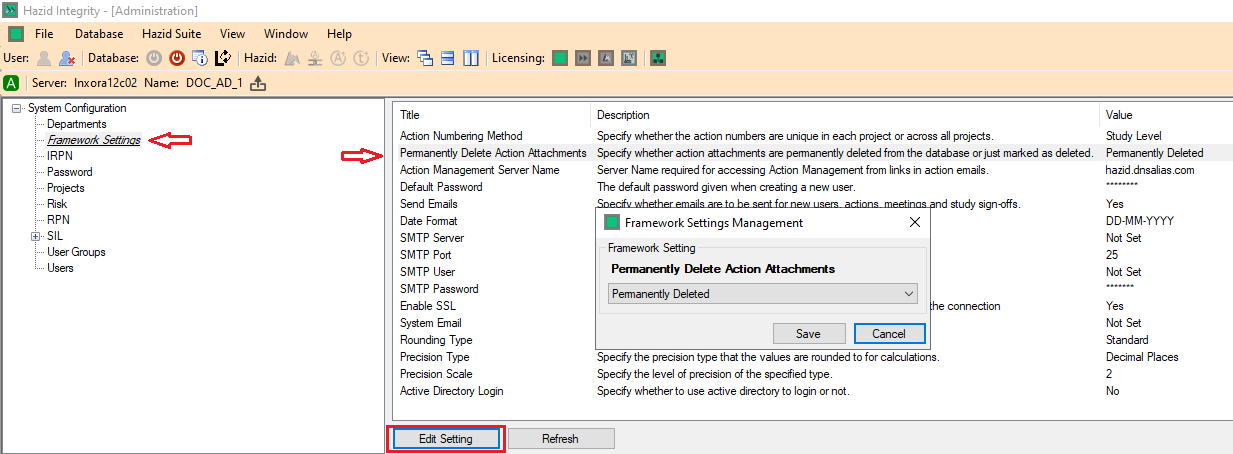Click the green square Licensing icon
1233x454 pixels.
point(560,58)
